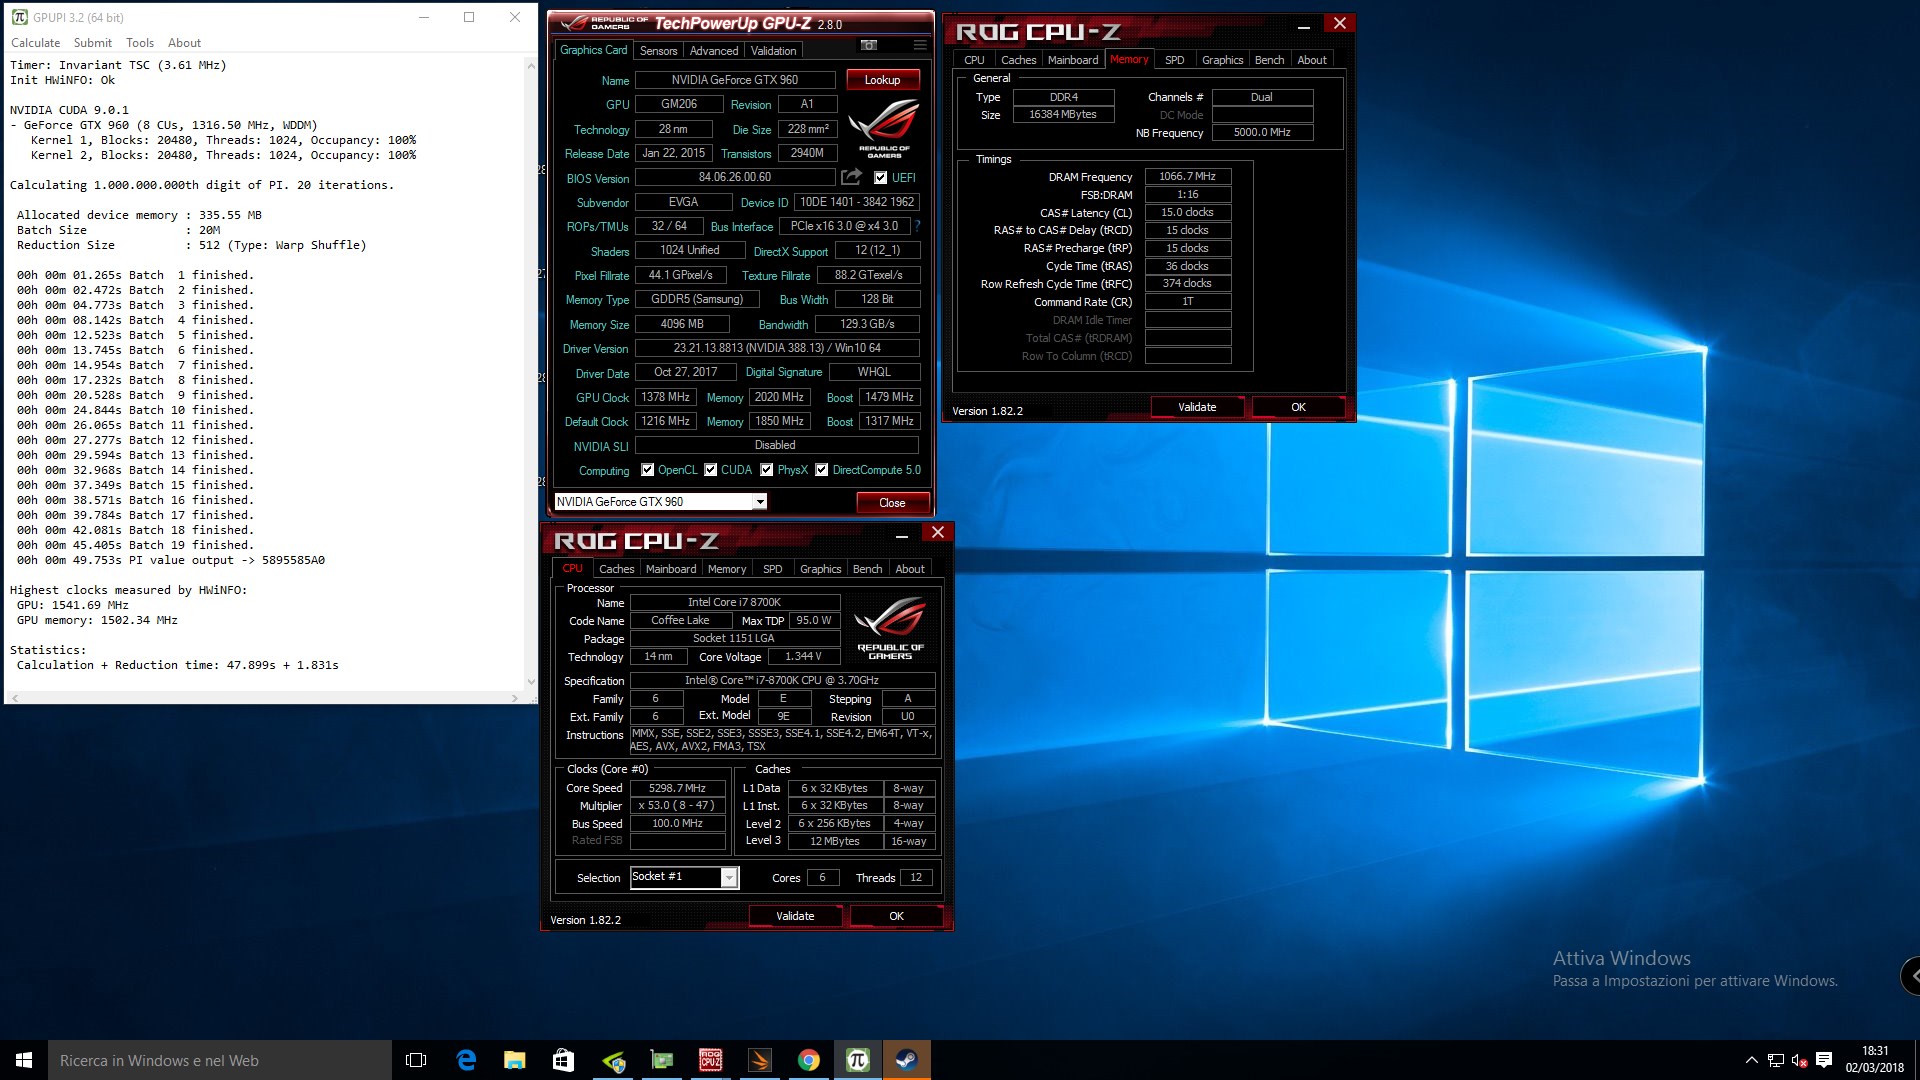Screen dimensions: 1920x1080
Task: Share the BIOS version using export icon
Action: point(851,177)
